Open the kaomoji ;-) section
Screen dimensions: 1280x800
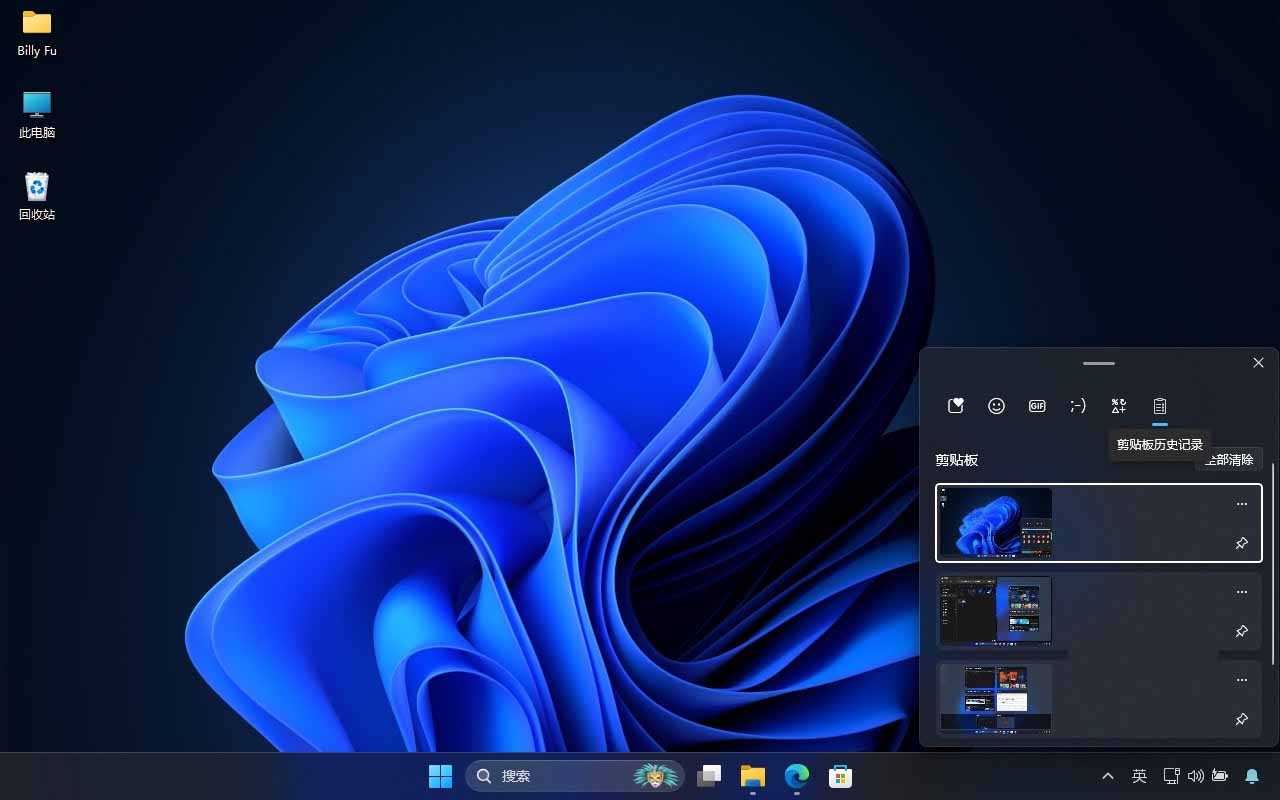click(1078, 406)
